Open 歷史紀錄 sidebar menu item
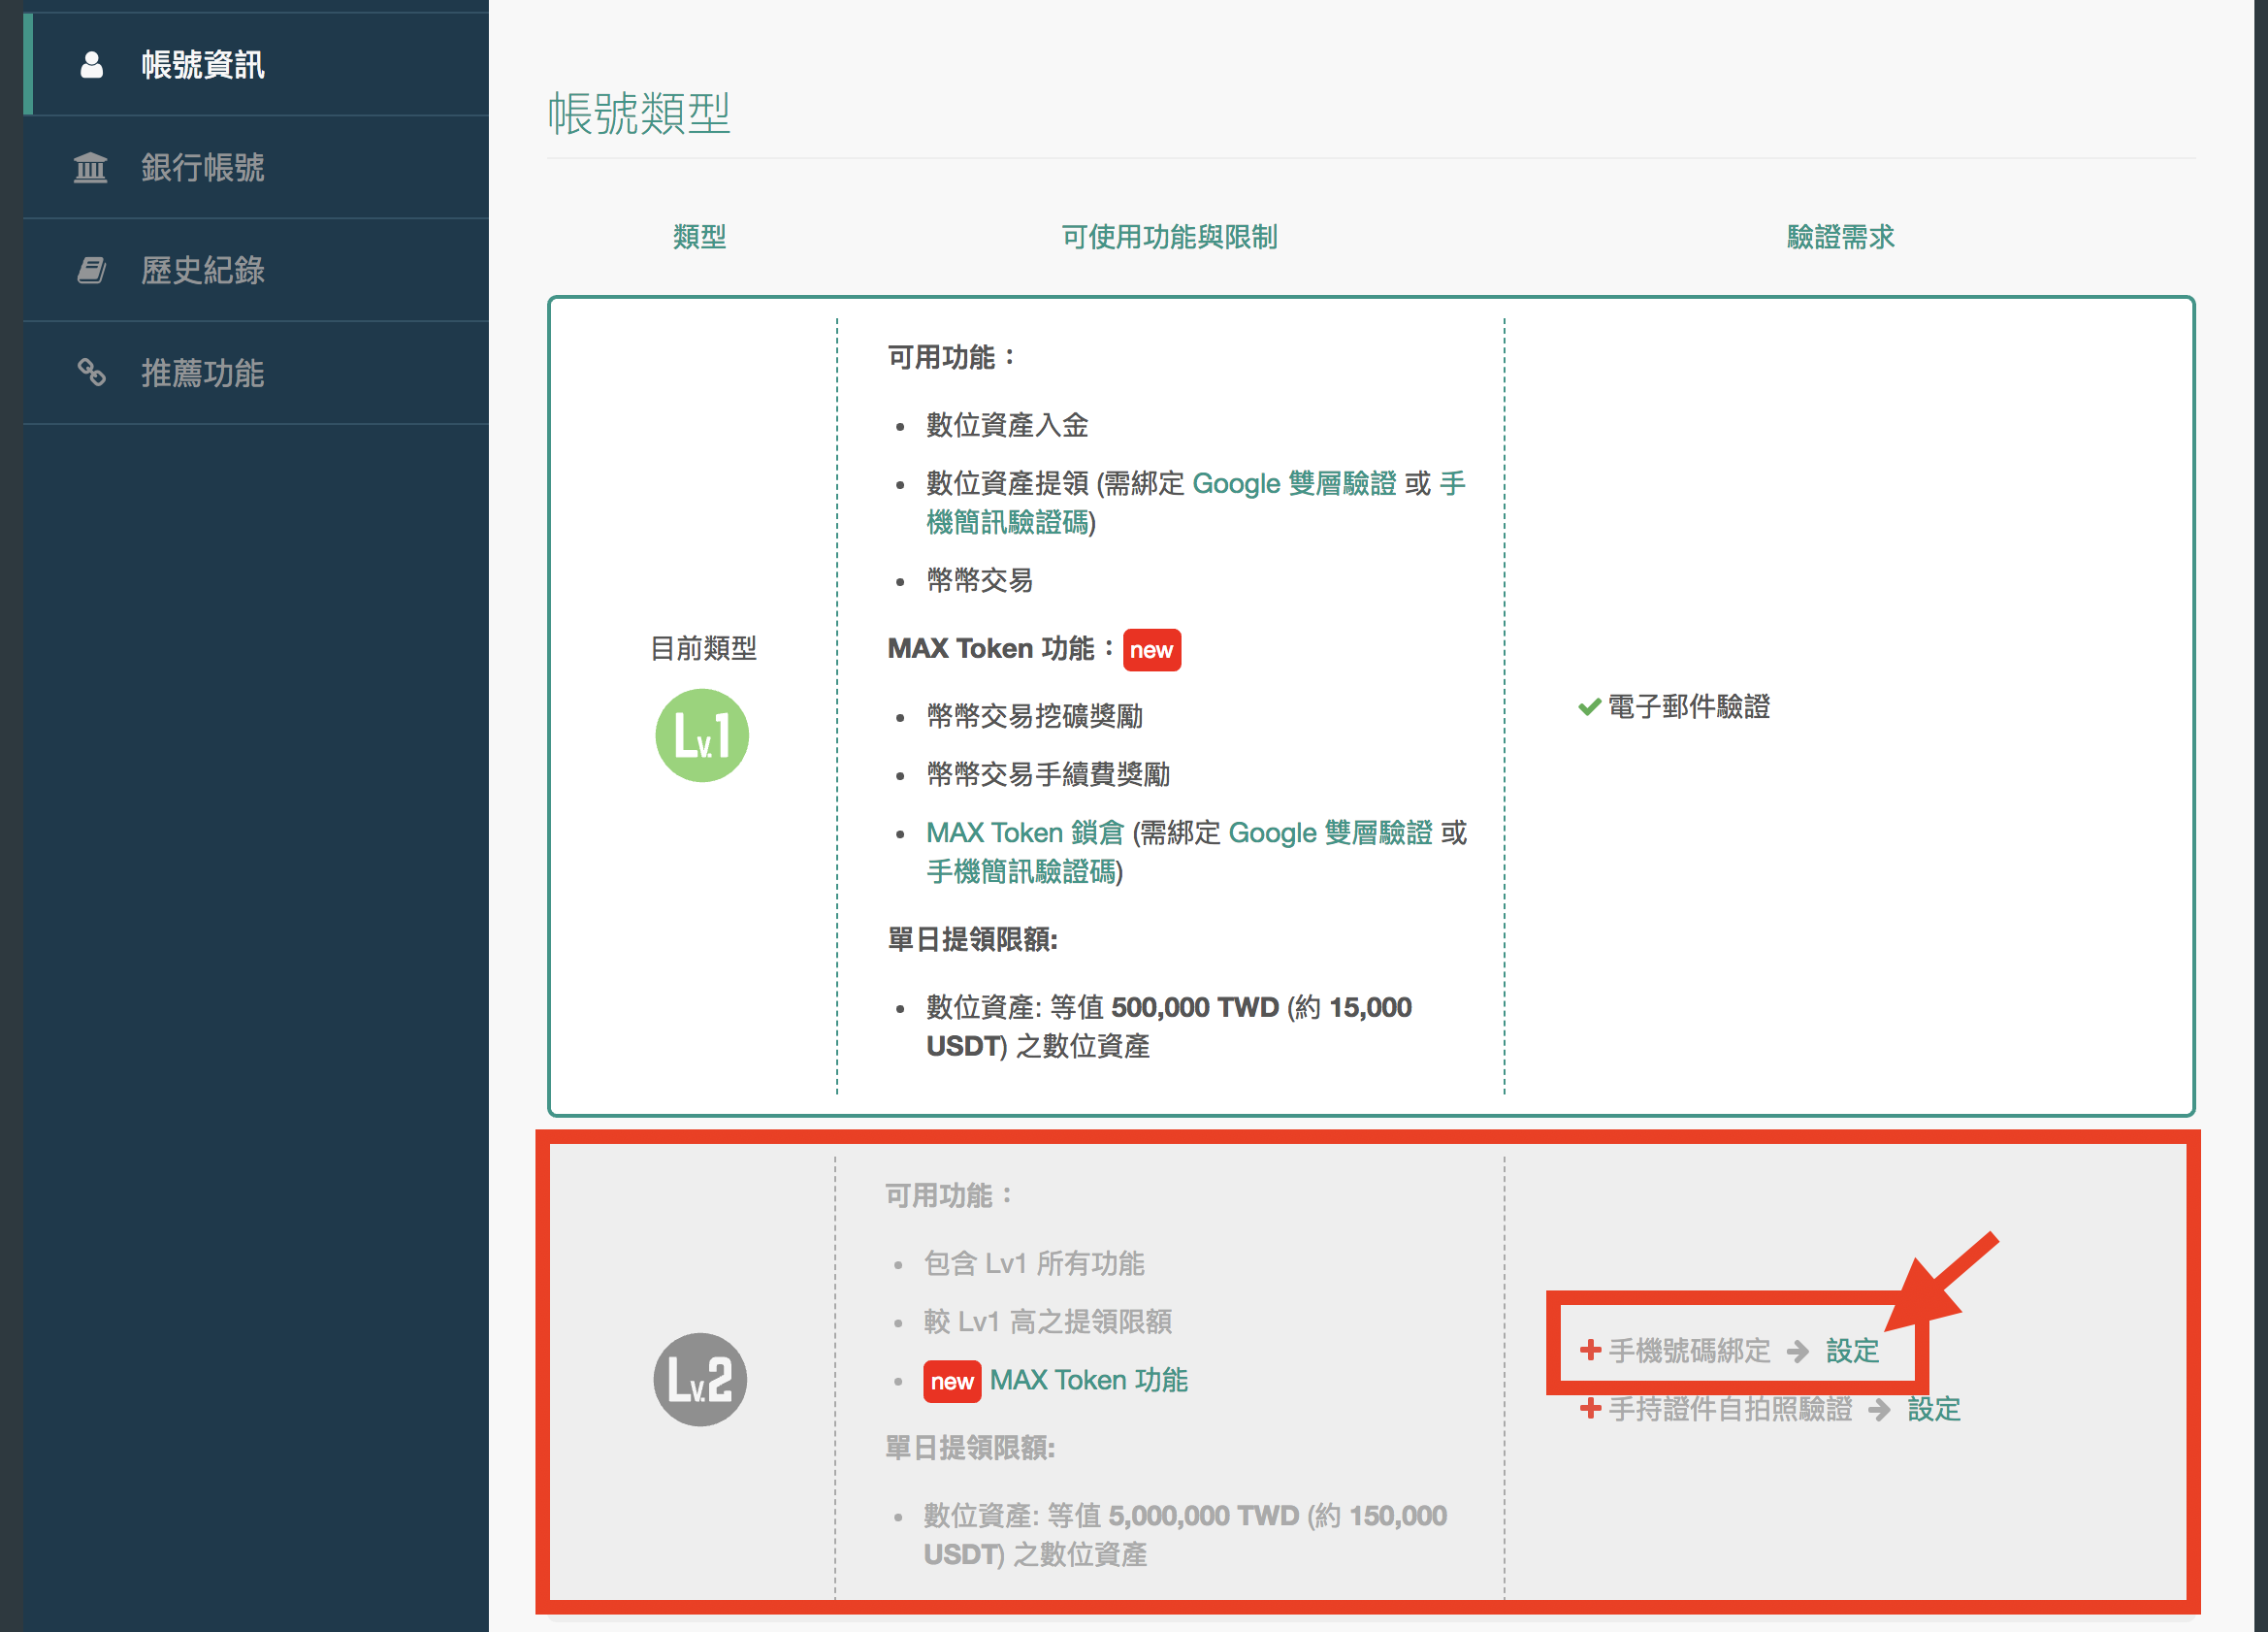 coord(202,270)
